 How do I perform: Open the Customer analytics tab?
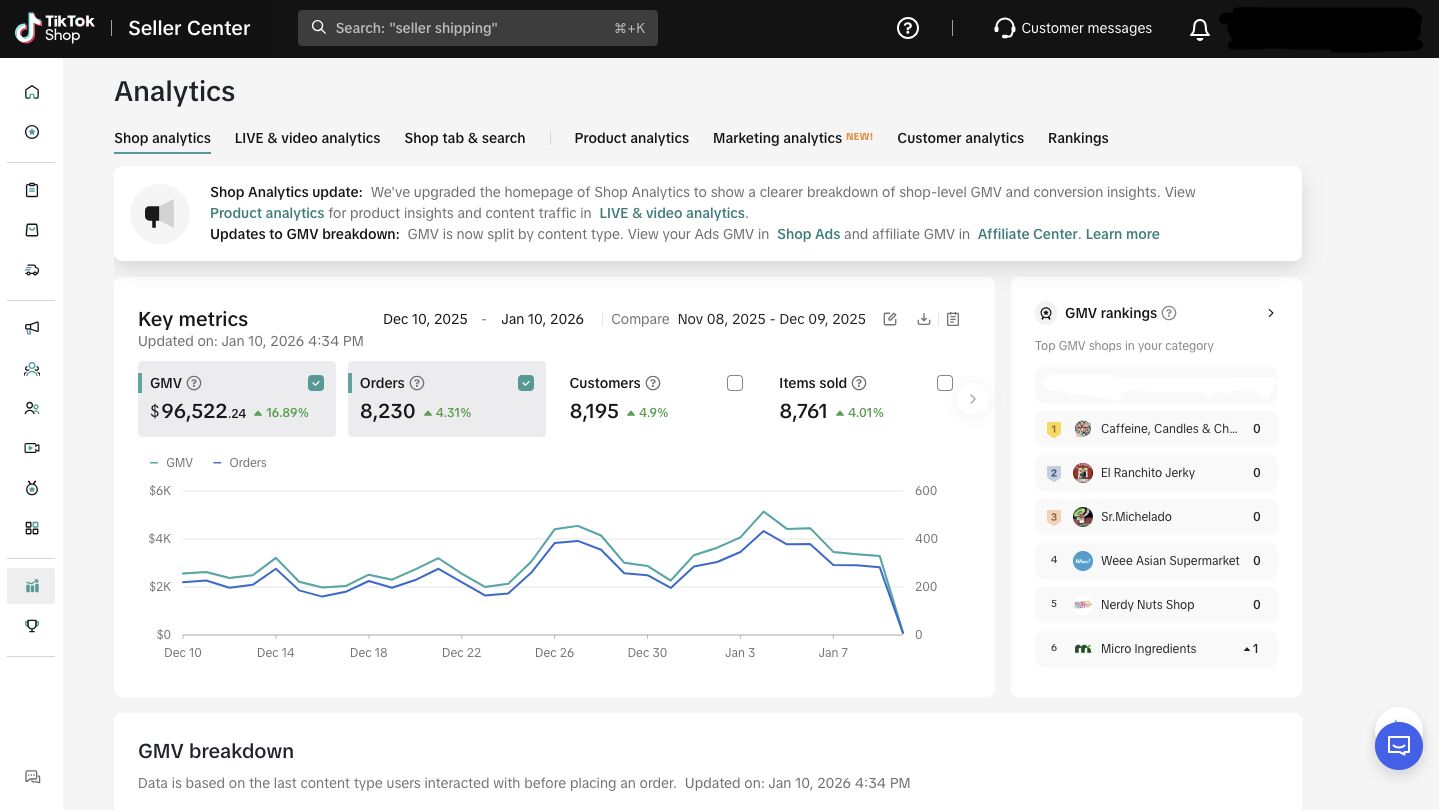(960, 138)
